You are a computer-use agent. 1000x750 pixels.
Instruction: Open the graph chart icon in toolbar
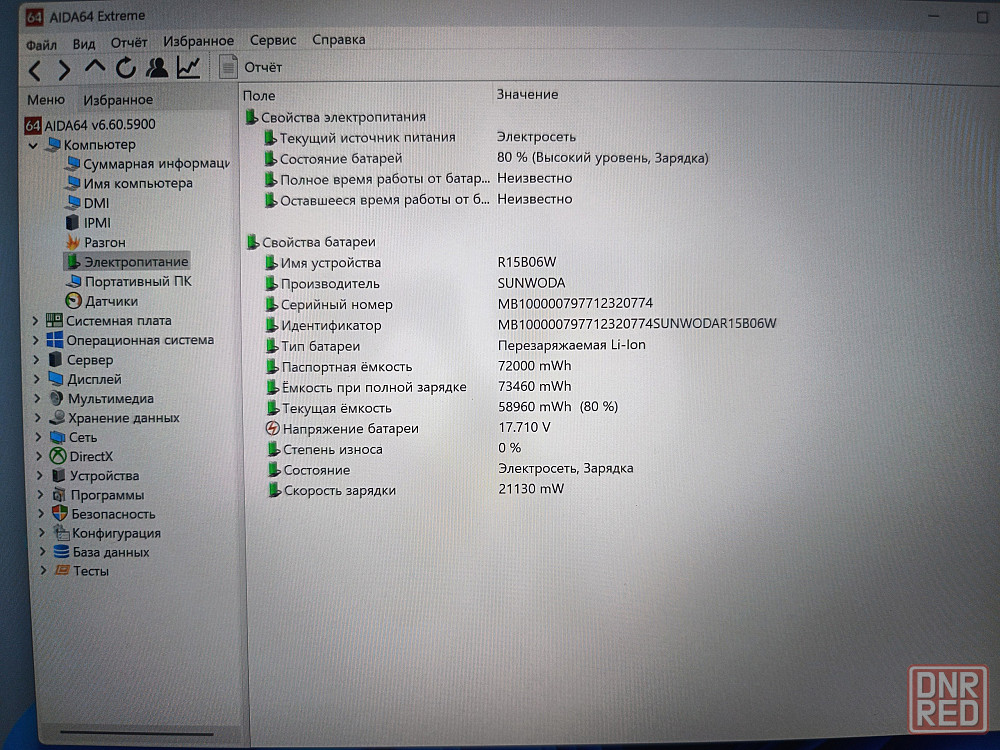[x=189, y=68]
